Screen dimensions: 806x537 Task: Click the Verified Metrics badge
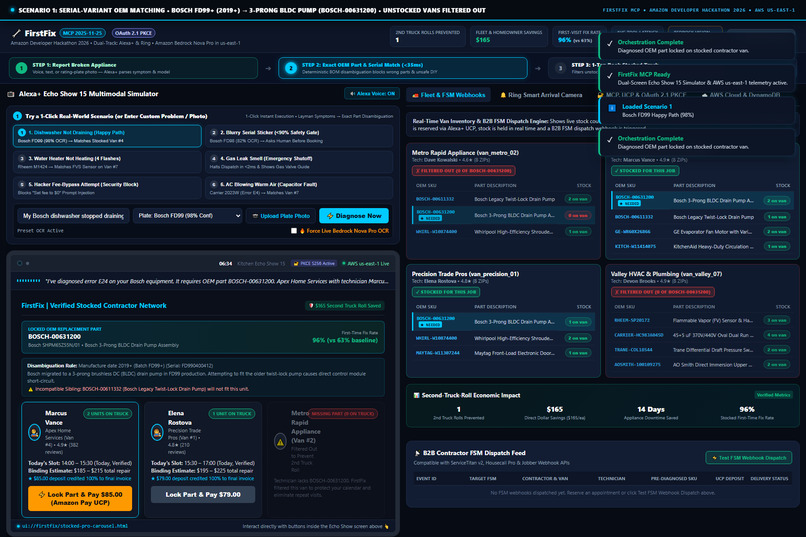(x=774, y=395)
